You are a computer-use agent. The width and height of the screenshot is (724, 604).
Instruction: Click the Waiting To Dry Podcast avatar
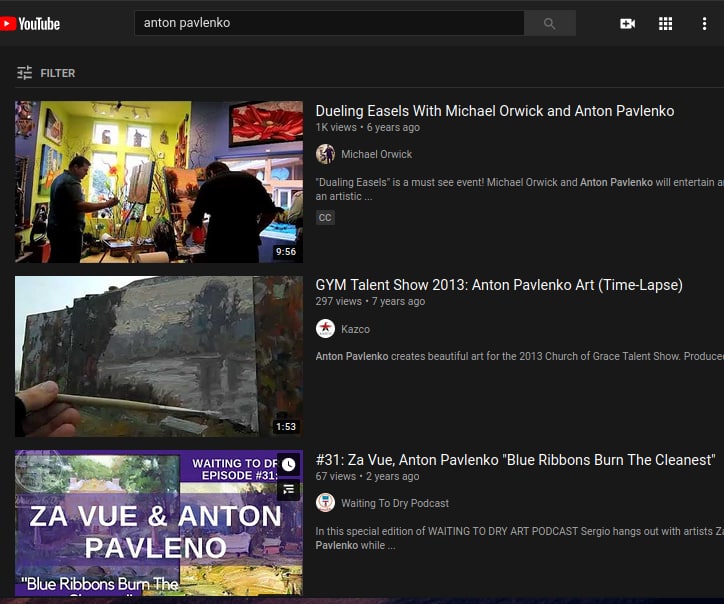pyautogui.click(x=325, y=503)
